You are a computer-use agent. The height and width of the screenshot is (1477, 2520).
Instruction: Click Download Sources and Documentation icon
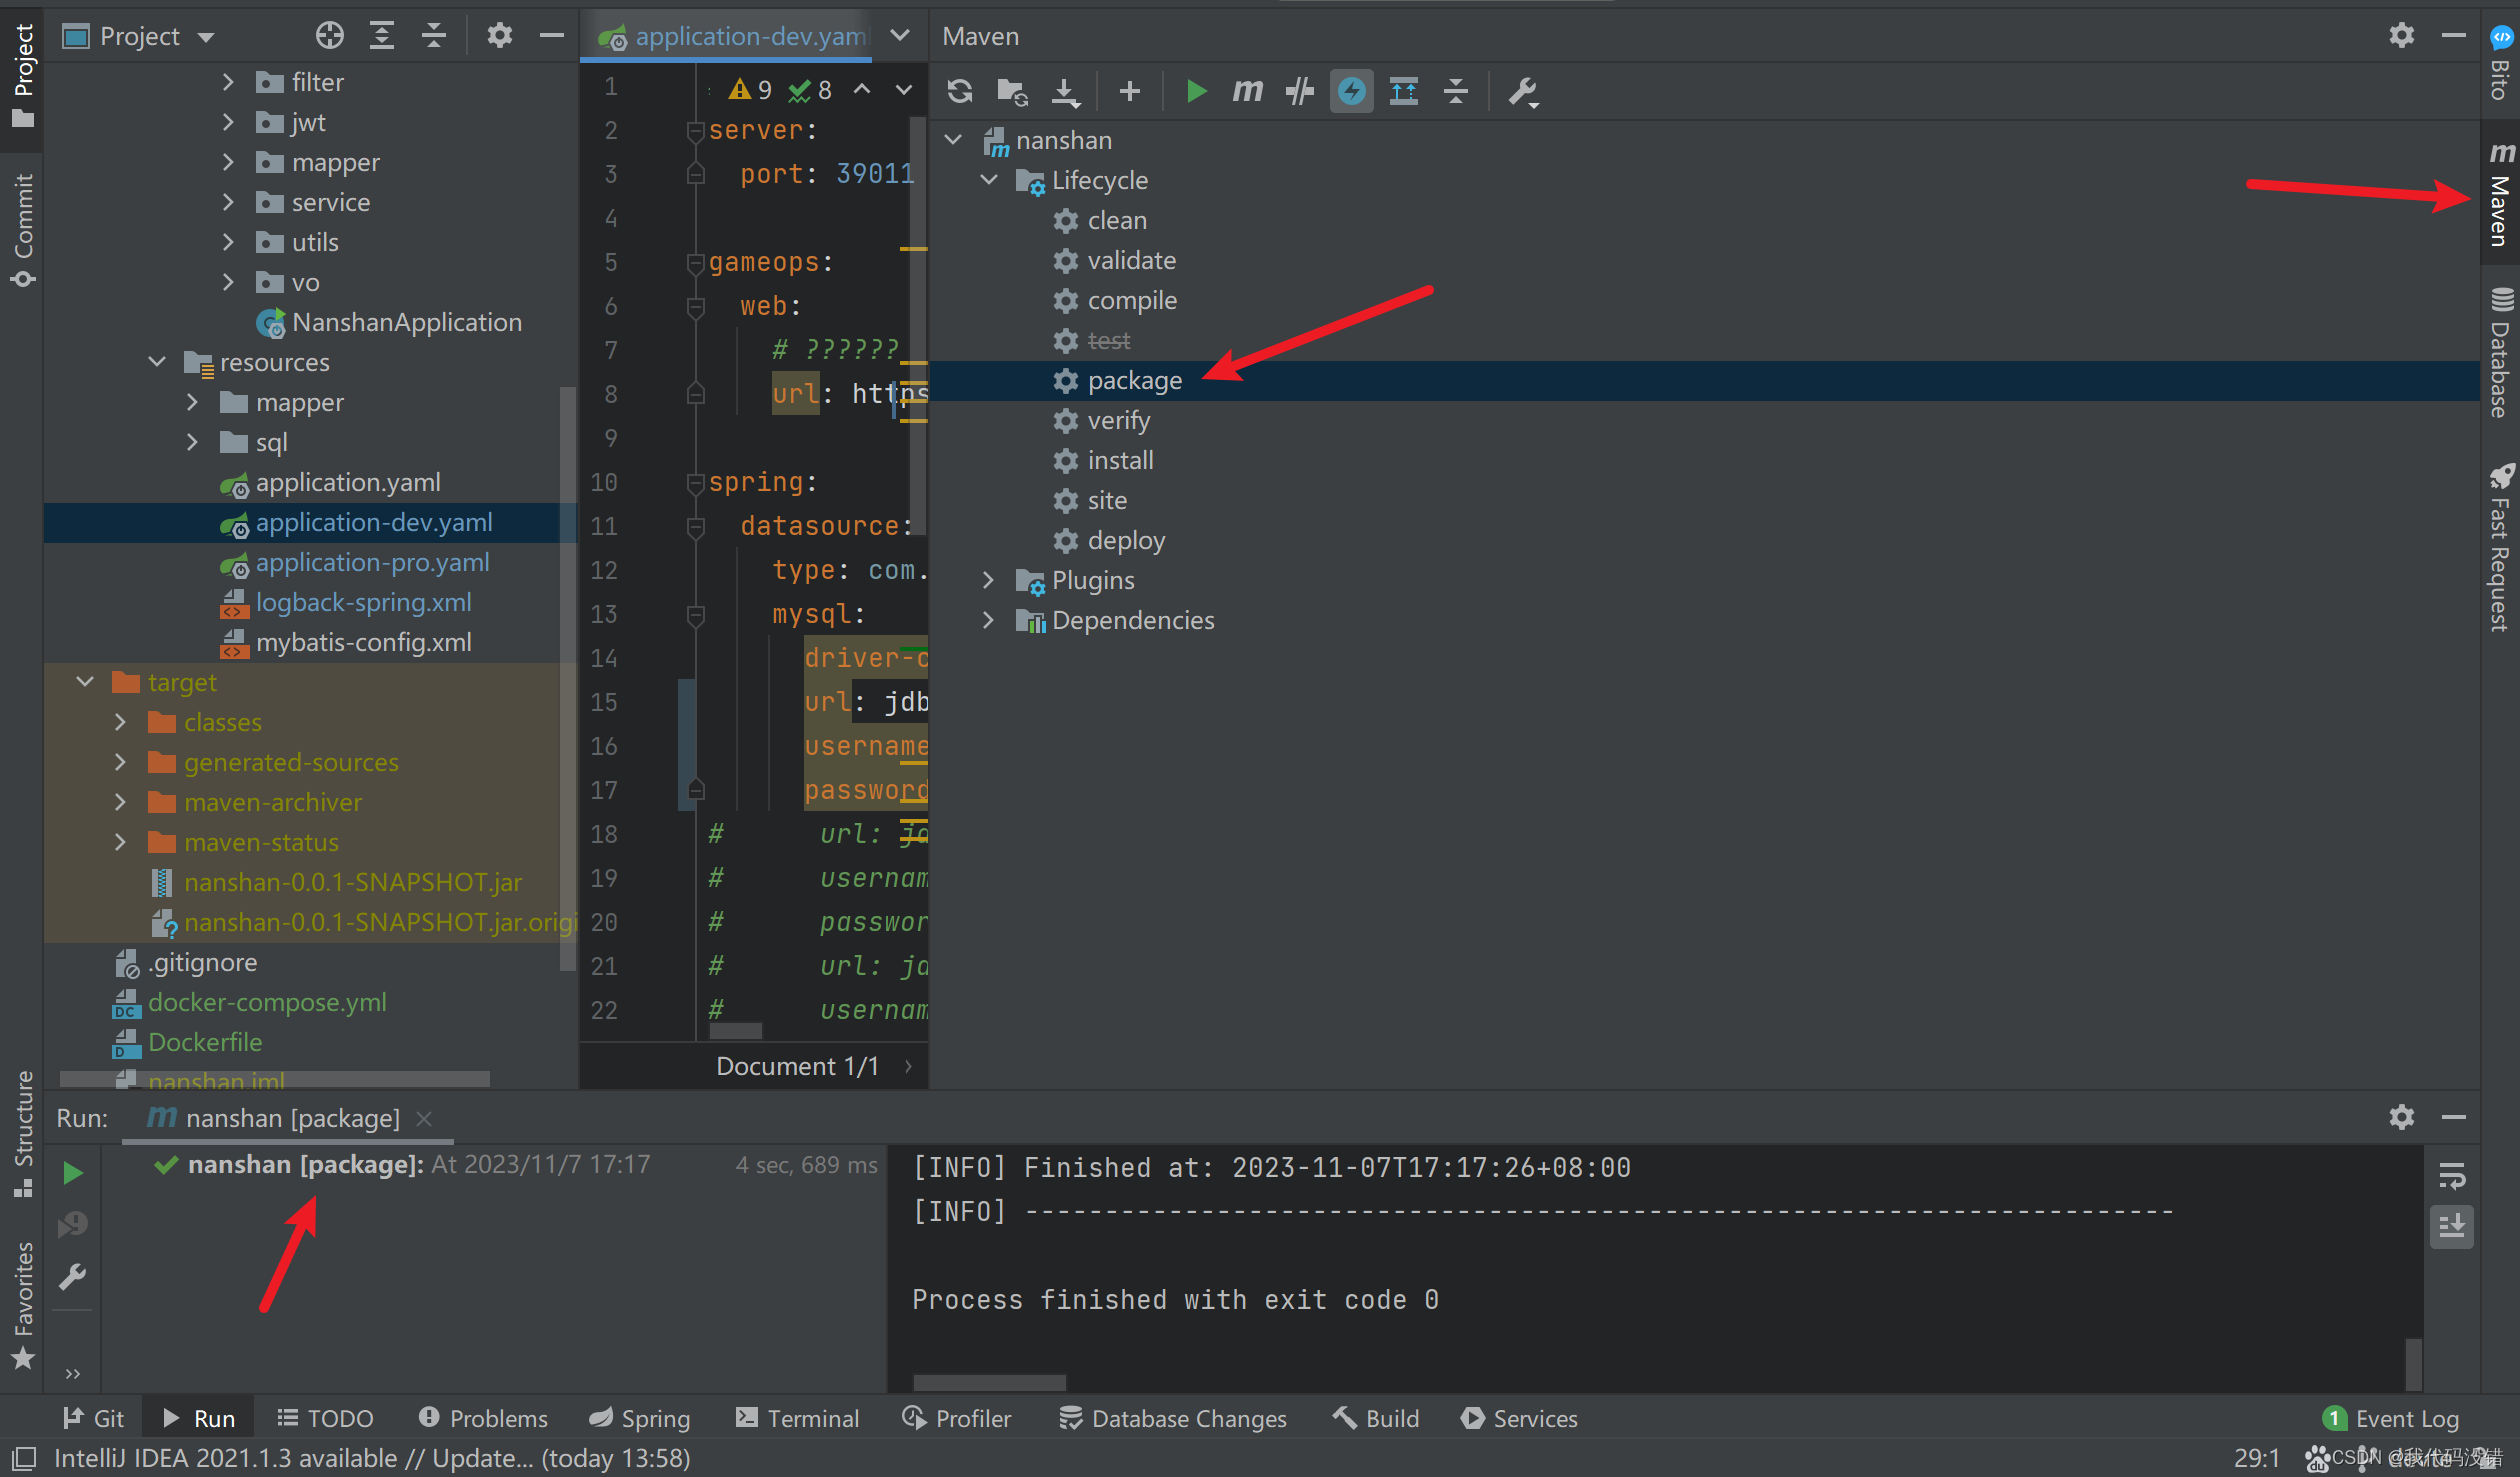click(1065, 91)
